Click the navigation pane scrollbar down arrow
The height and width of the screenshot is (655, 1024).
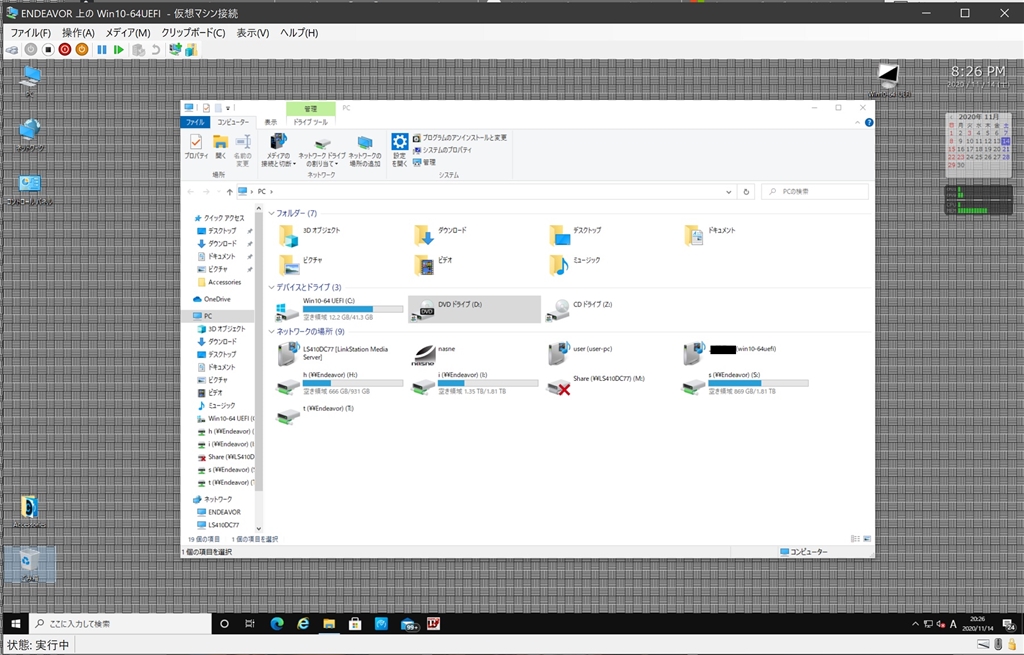point(259,528)
